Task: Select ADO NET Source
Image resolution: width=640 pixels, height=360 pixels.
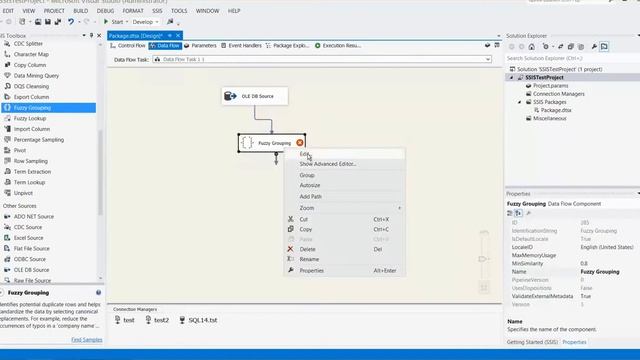Action: (x=33, y=216)
